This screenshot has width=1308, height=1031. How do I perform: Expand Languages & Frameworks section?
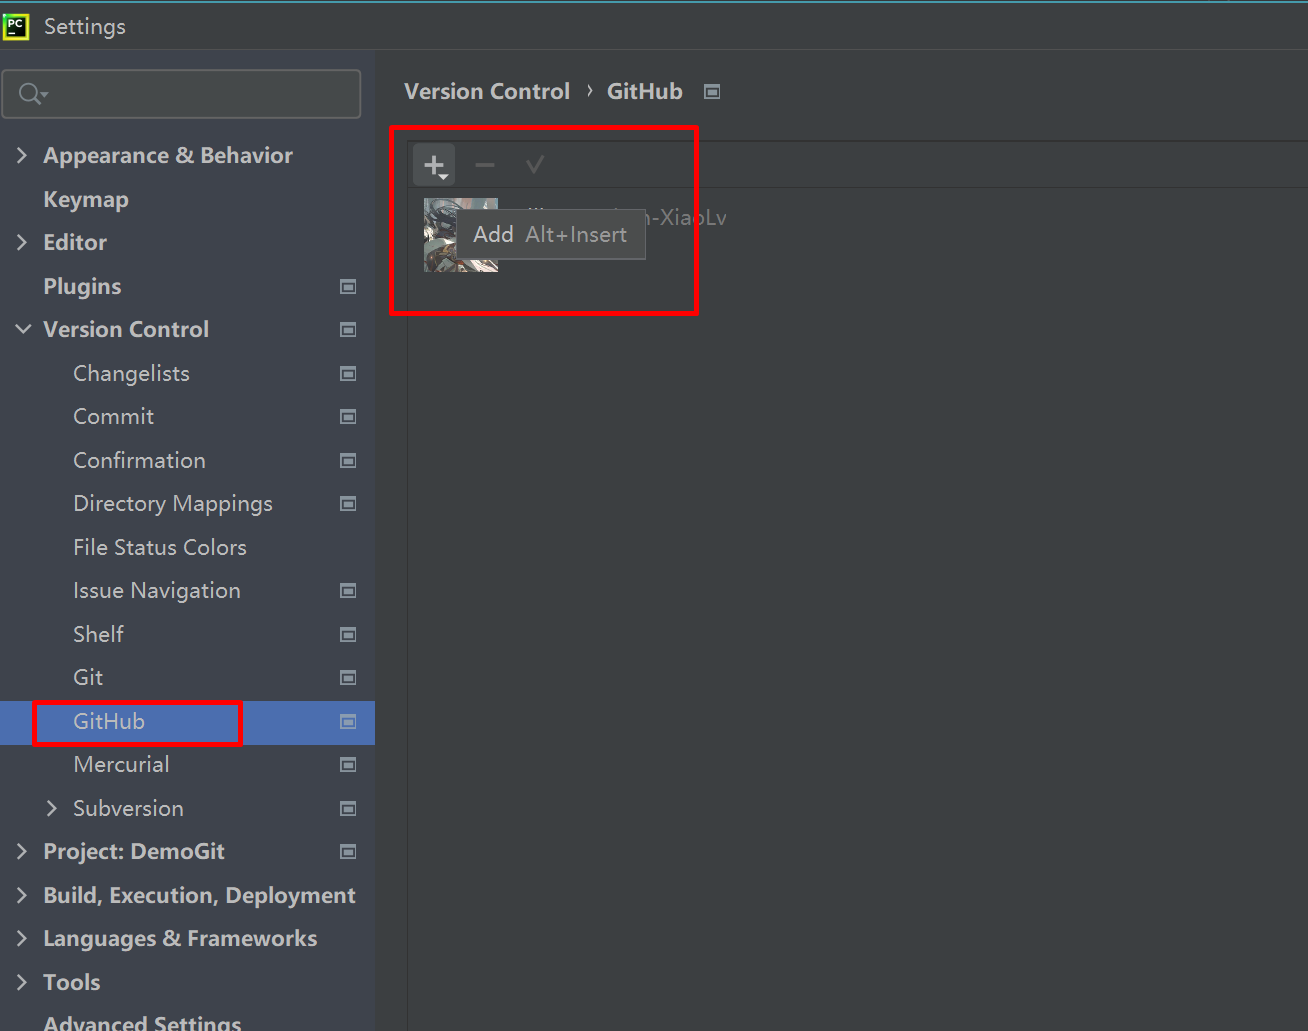tap(22, 938)
